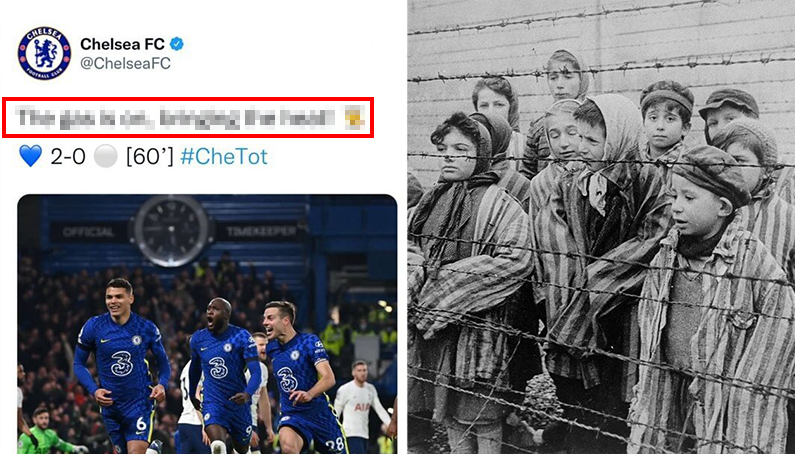795x454 pixels.
Task: Open the @ChelseaFC handle
Action: [125, 63]
